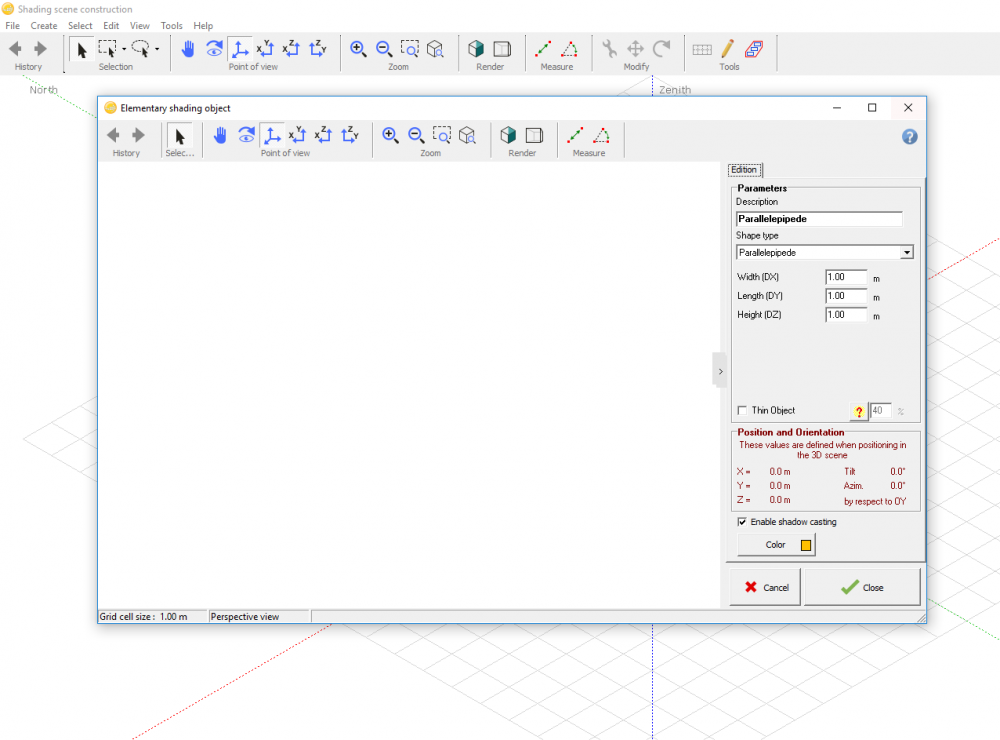Click the Width (DX) input field
Viewport: 1000px width, 740px height.
tap(845, 277)
